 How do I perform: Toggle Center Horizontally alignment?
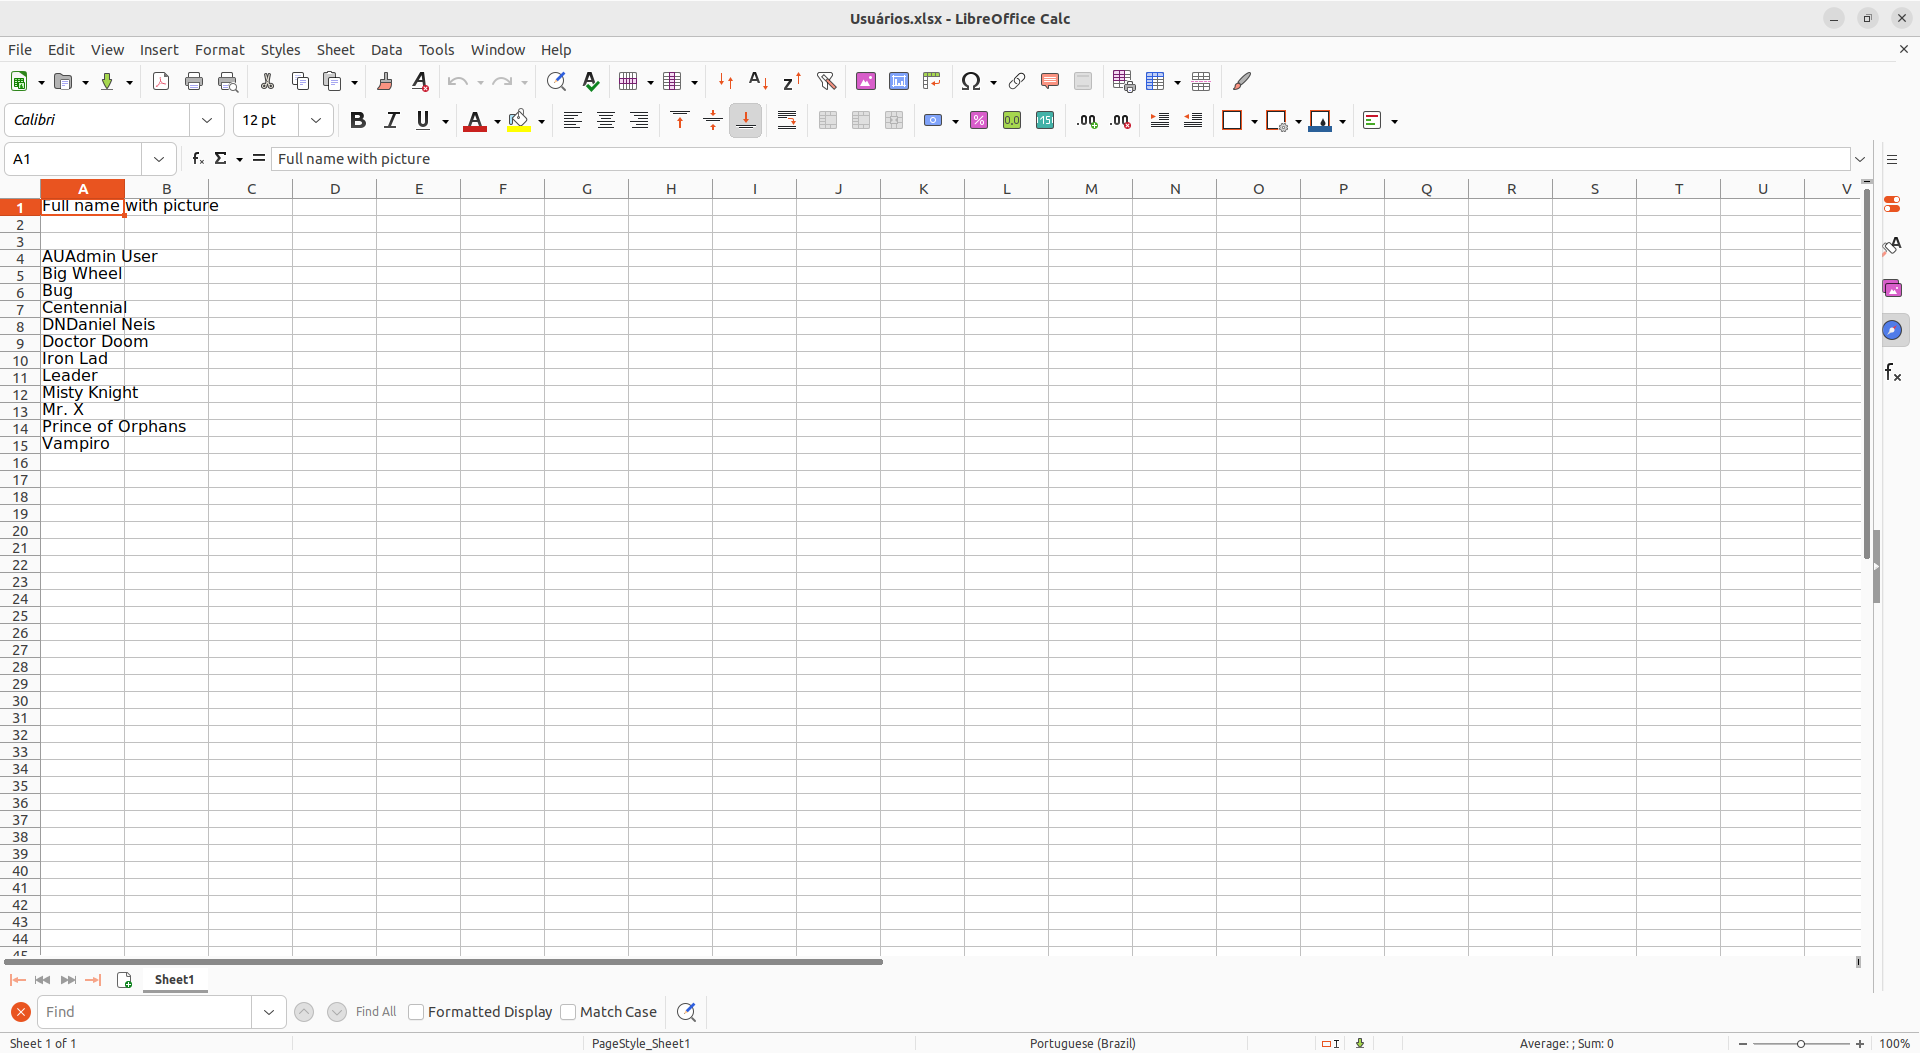tap(605, 121)
